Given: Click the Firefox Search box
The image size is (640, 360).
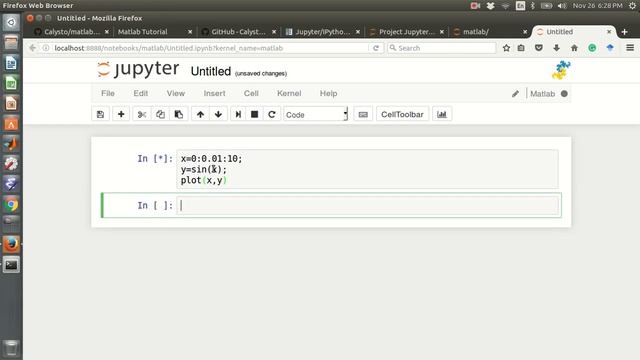Looking at the screenshot, I should coord(442,48).
